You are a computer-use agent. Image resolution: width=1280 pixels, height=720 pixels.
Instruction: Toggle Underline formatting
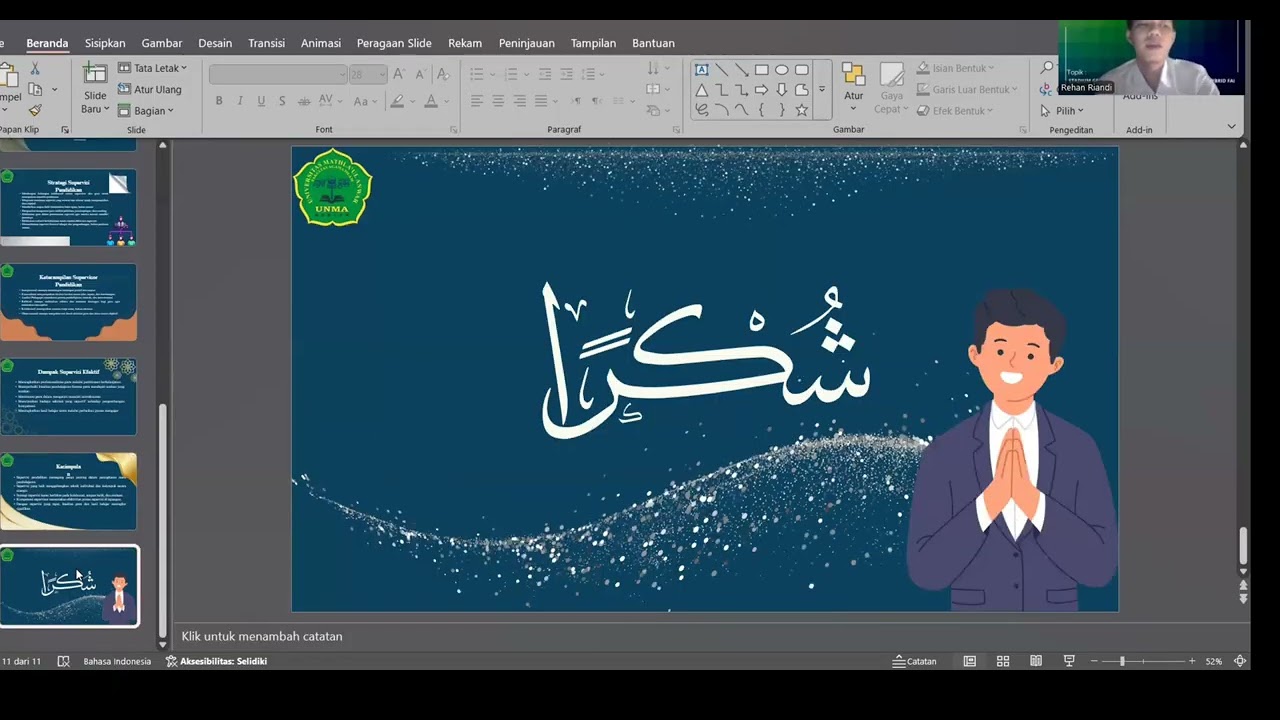point(261,101)
